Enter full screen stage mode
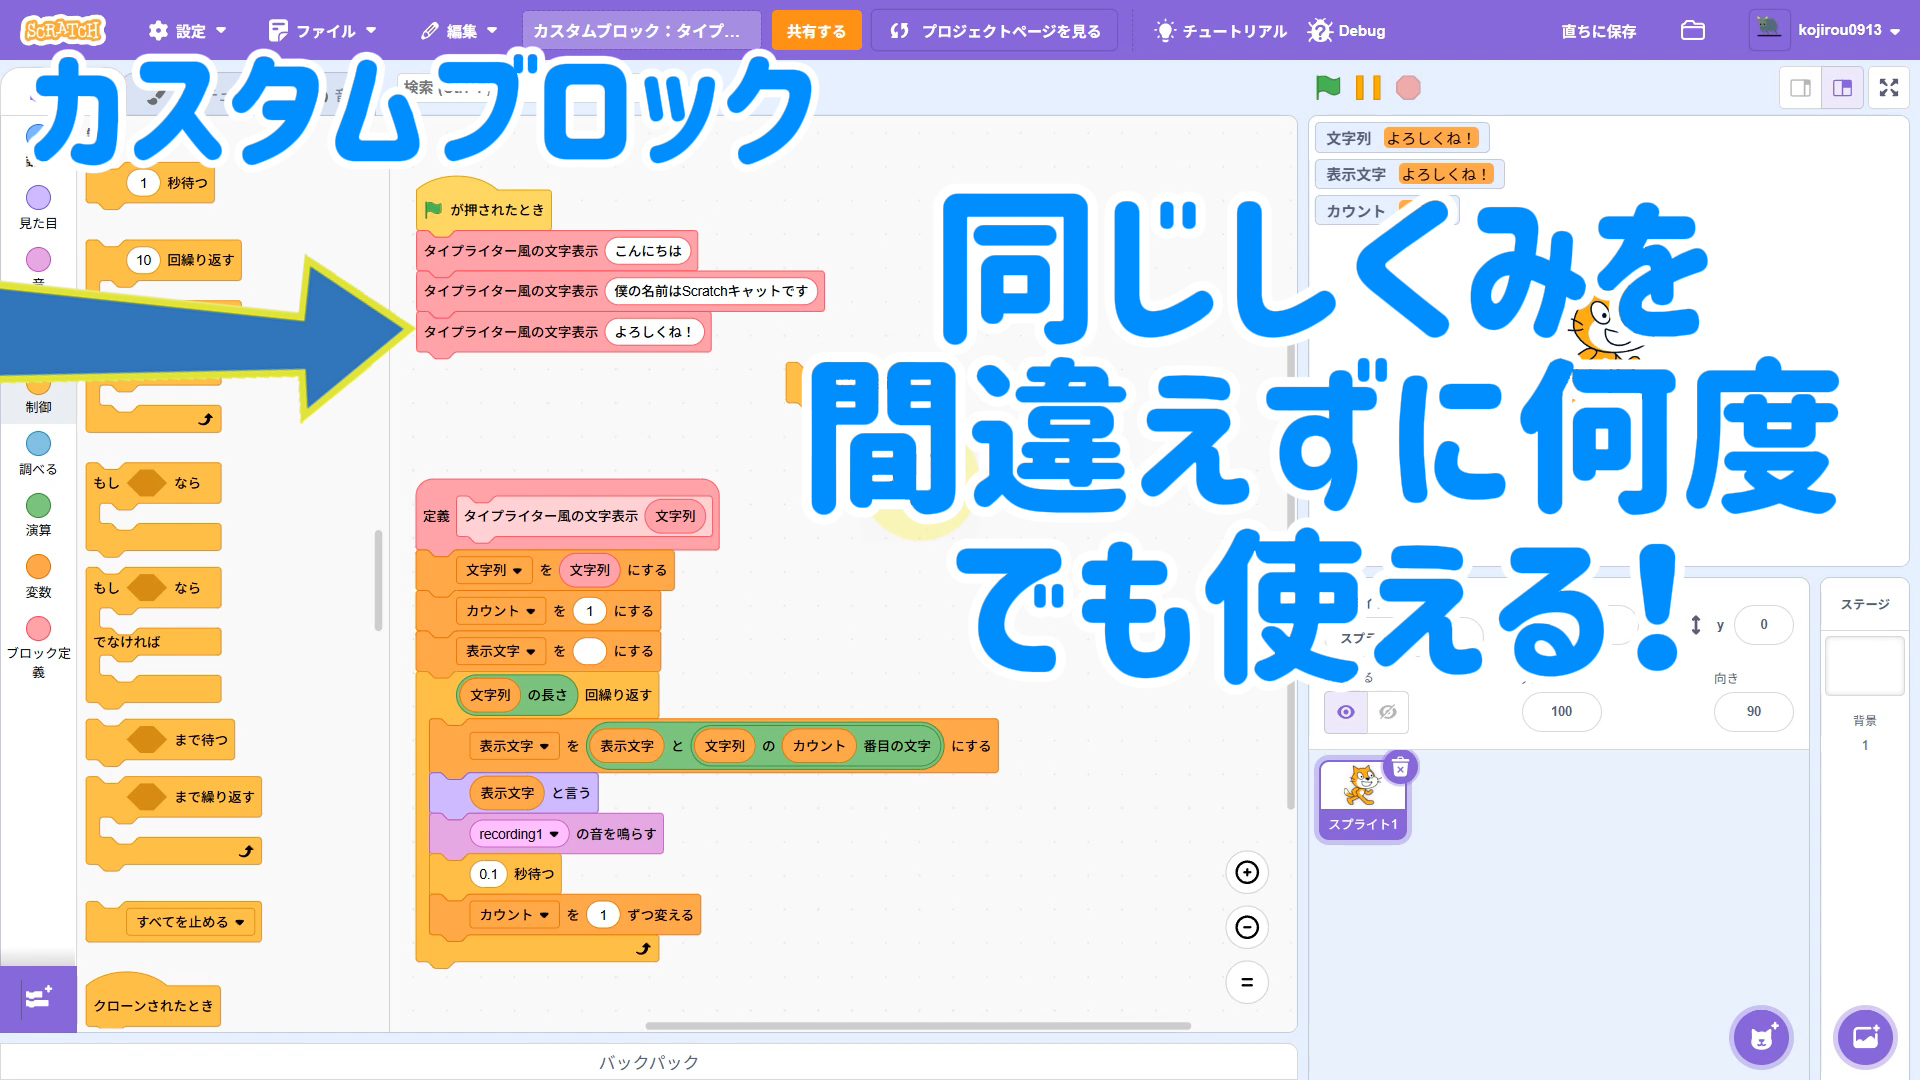Image resolution: width=1920 pixels, height=1080 pixels. 1888,88
